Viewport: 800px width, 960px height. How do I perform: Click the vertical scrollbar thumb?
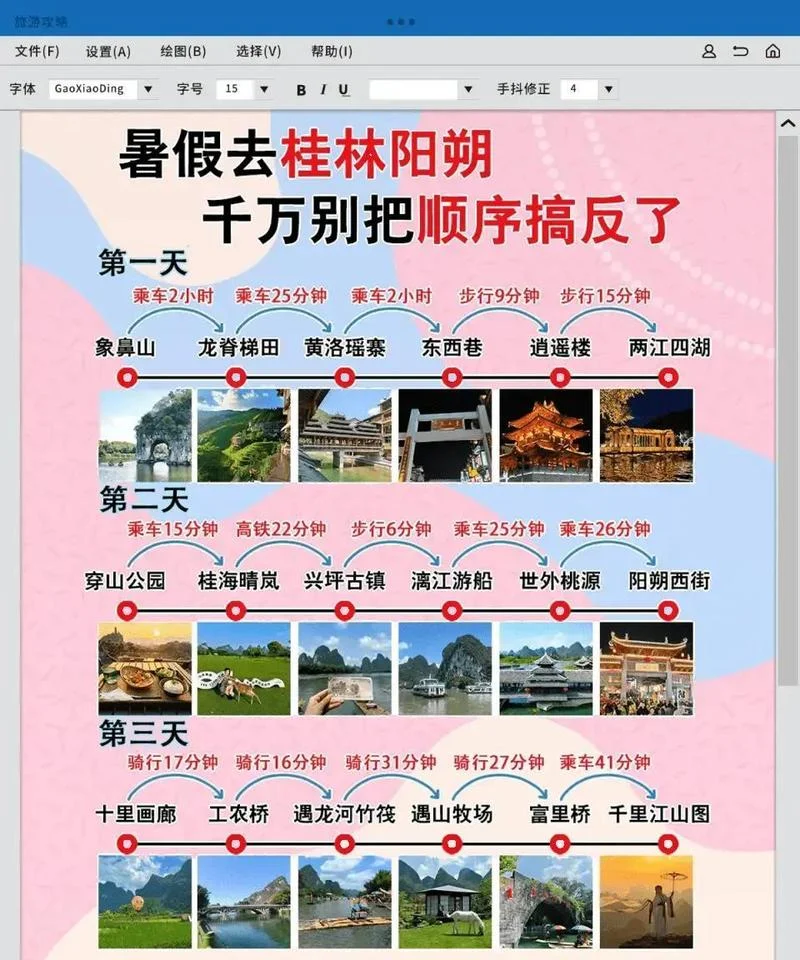[788, 410]
